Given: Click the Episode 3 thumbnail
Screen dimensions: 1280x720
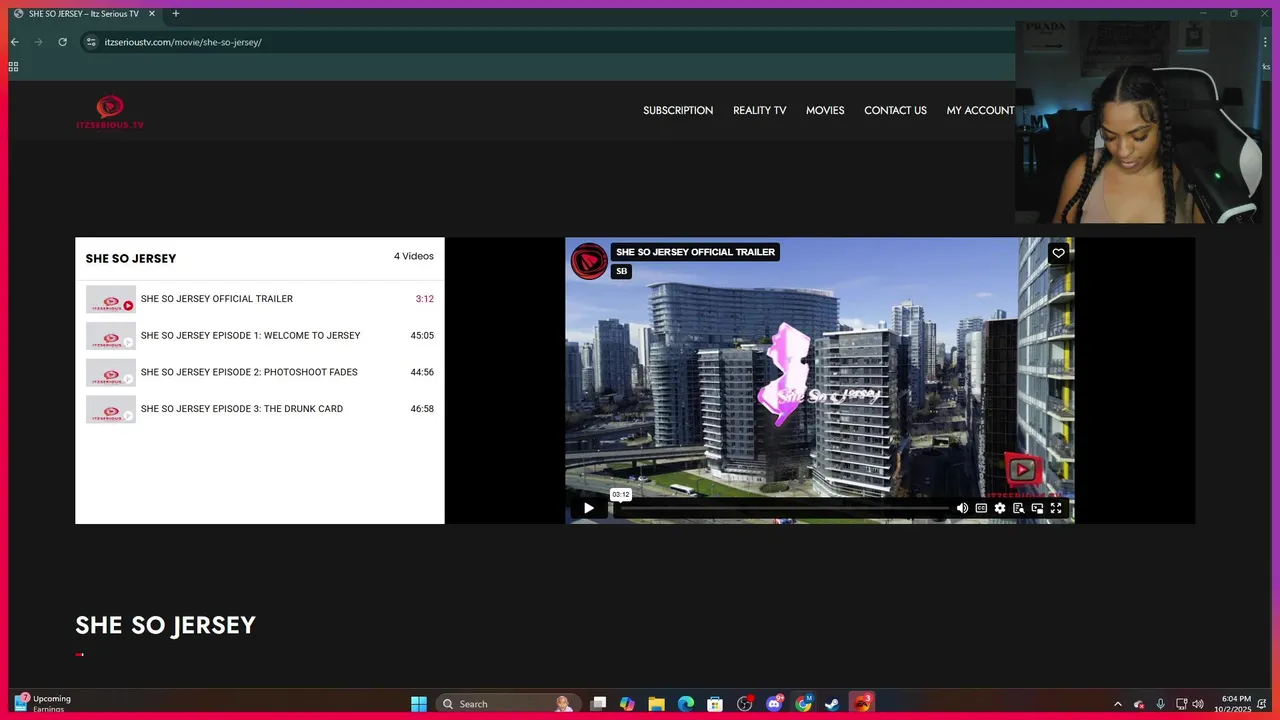Looking at the screenshot, I should click(110, 409).
